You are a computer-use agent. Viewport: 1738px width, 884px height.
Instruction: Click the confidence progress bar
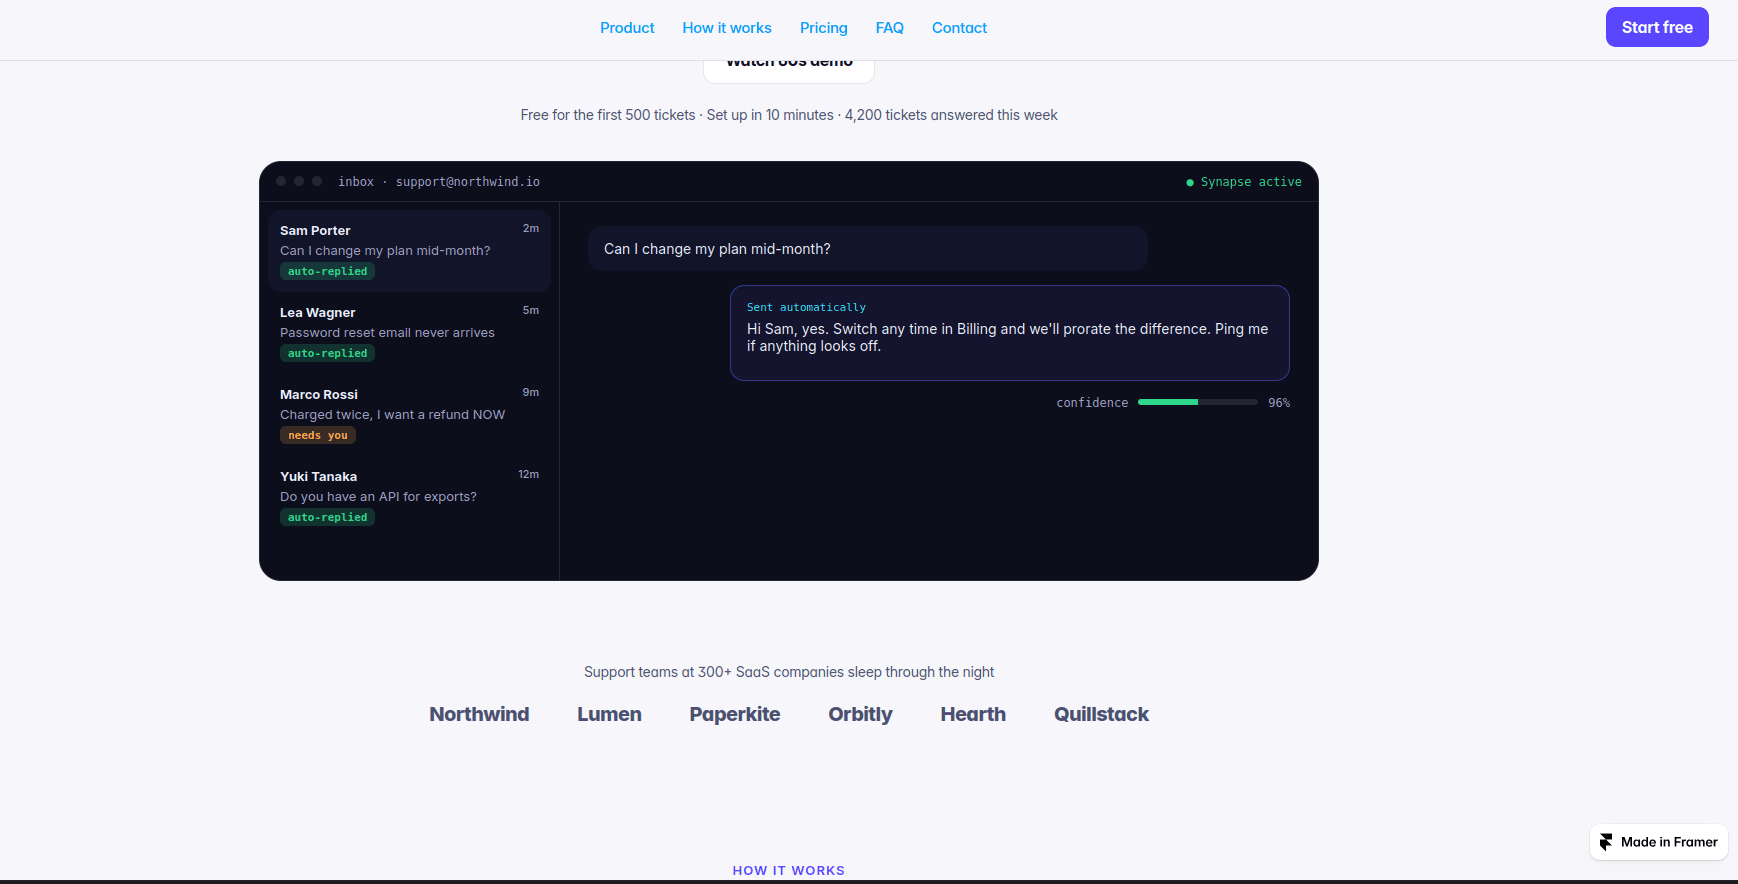[1198, 402]
